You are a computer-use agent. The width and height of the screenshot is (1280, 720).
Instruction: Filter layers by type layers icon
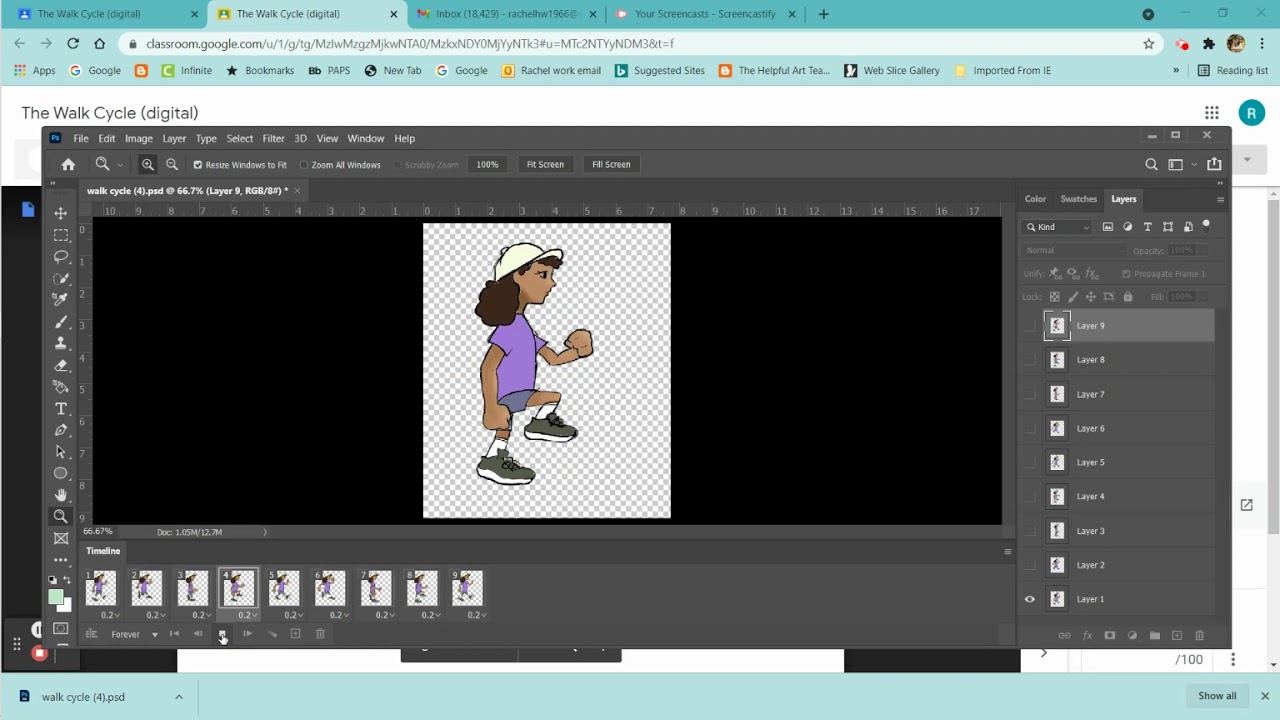pos(1148,227)
